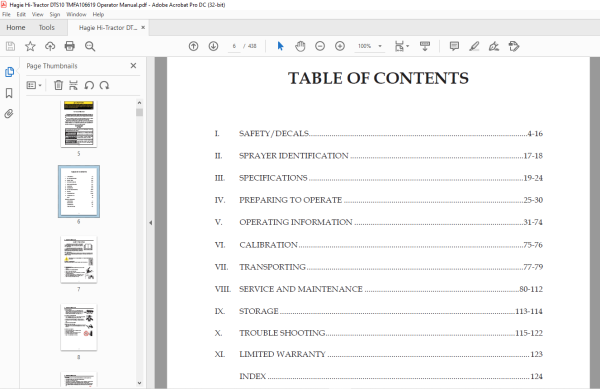Click OPERATING INFORMATION entry
This screenshot has width=600, height=389.
[x=378, y=222]
